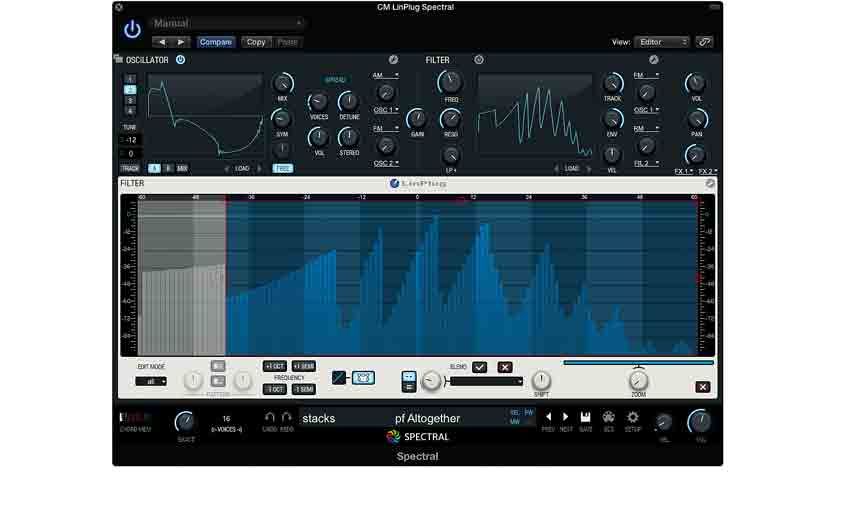Click the Copy button
The image size is (850, 505).
click(x=256, y=42)
